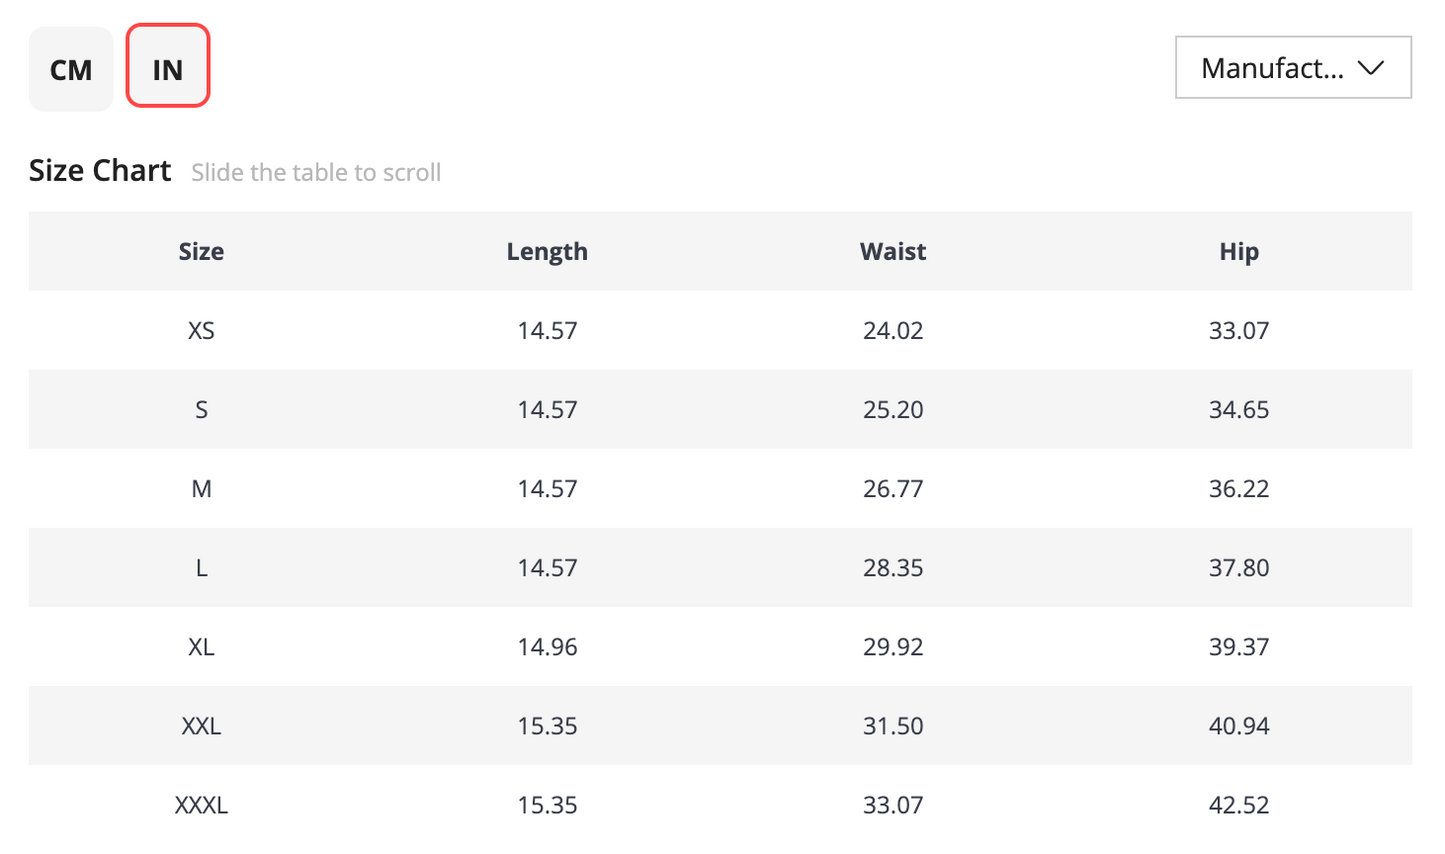Viewport: 1445px width, 854px height.
Task: Click the XL length value 14.96
Action: point(547,647)
